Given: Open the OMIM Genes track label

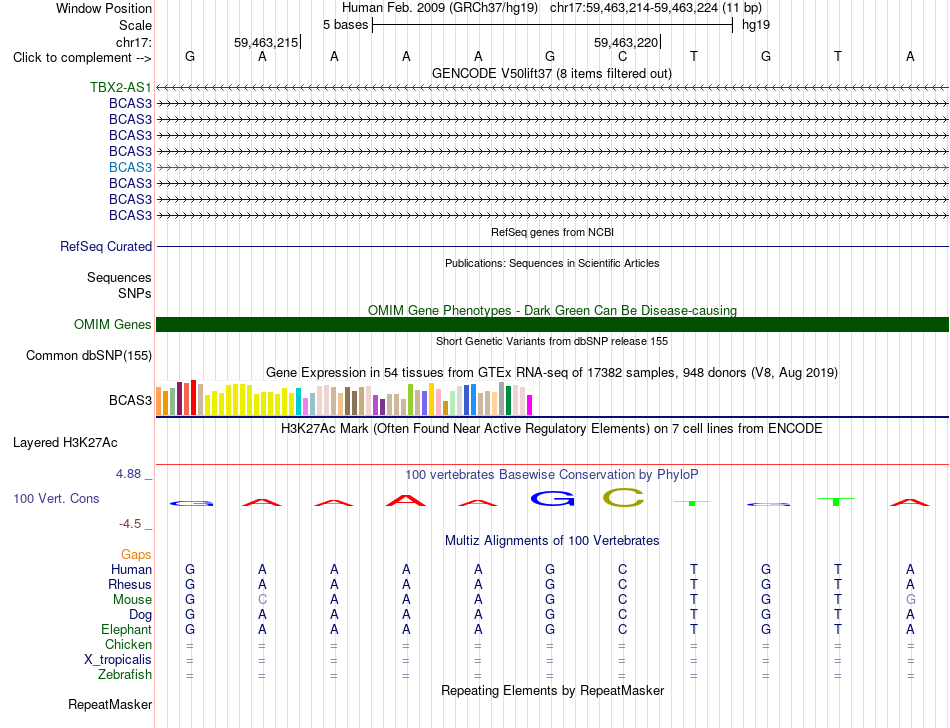Looking at the screenshot, I should (x=113, y=325).
